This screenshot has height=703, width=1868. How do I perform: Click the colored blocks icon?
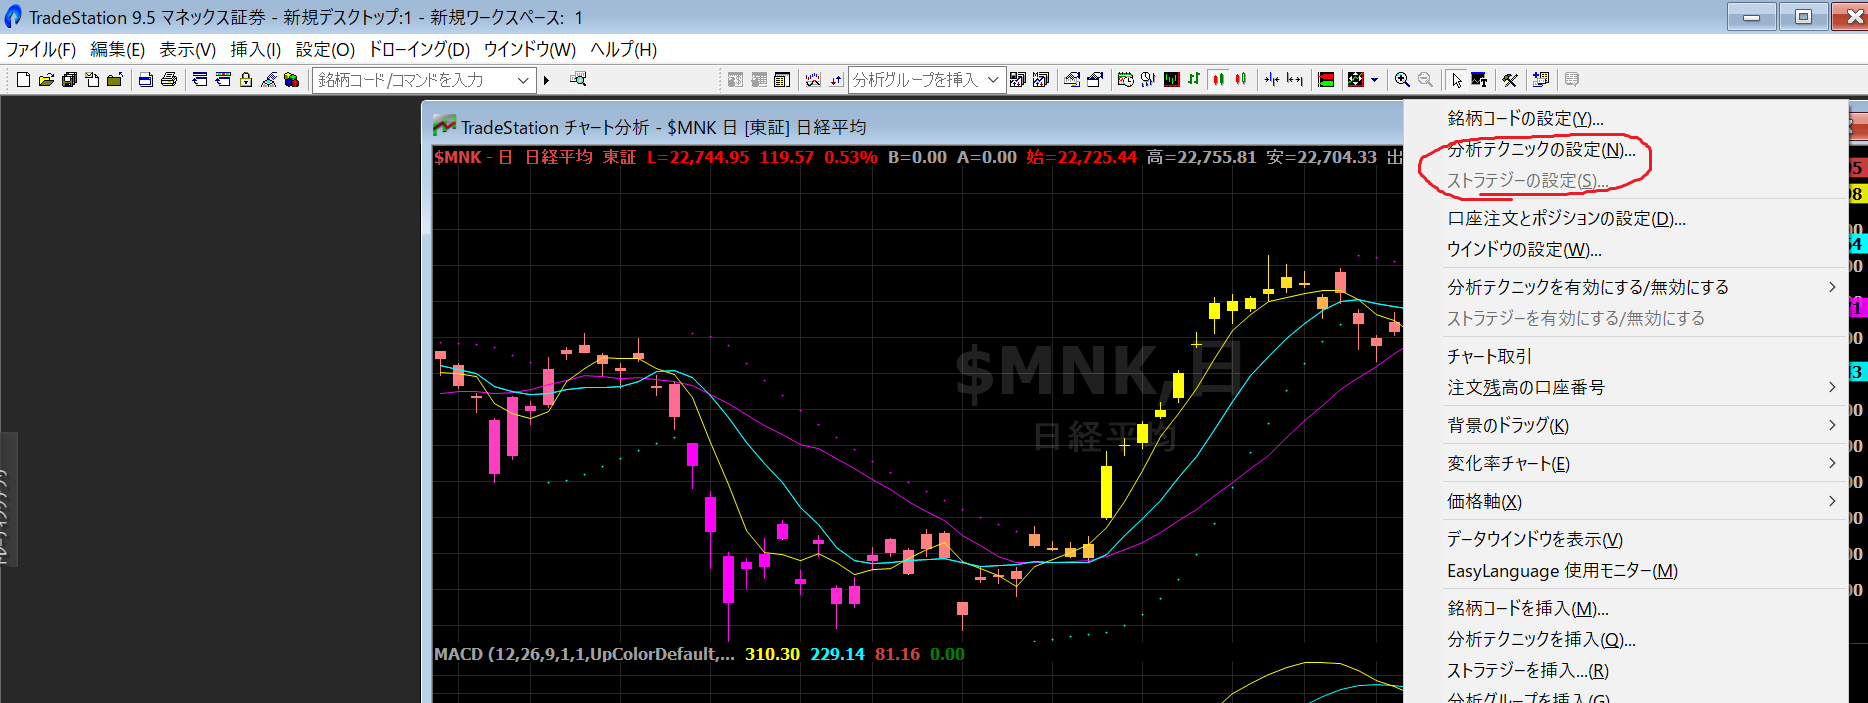coord(292,80)
